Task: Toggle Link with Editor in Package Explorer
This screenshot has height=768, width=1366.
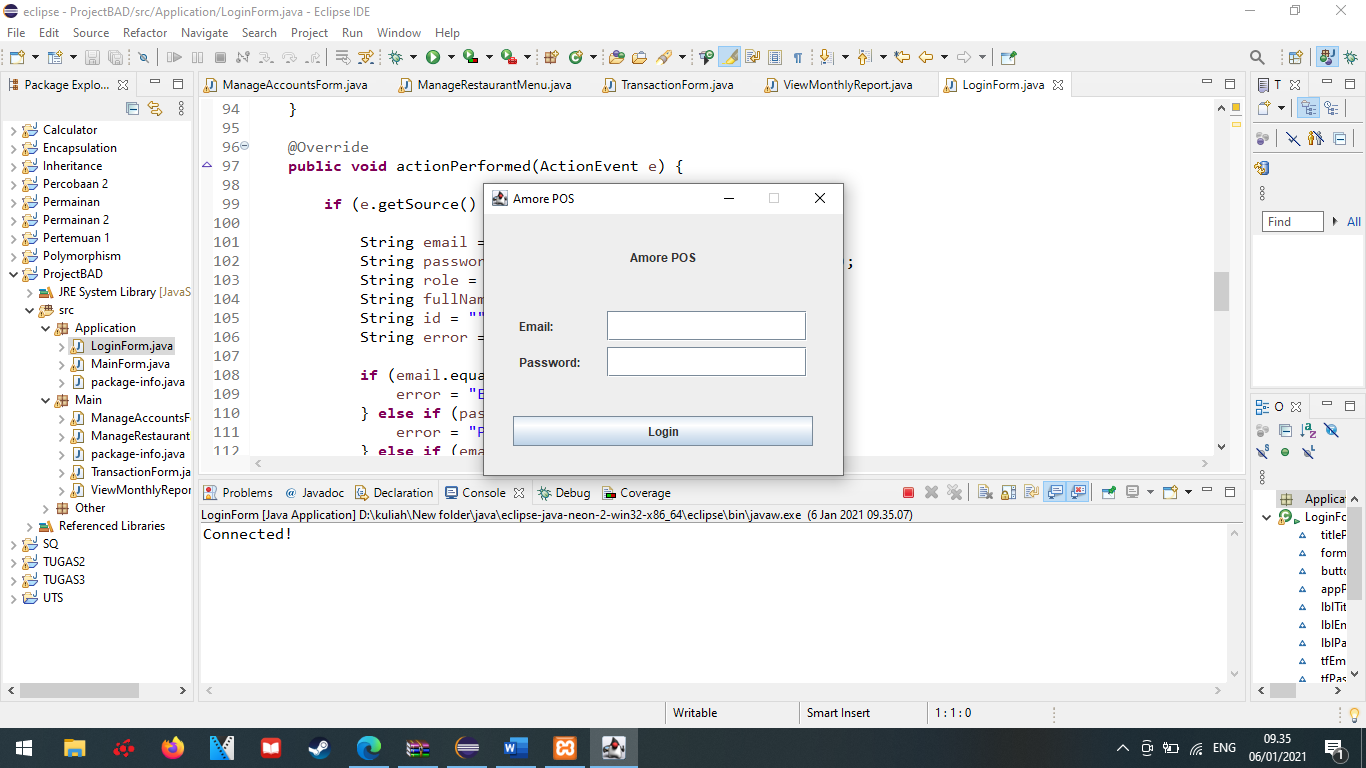Action: pos(155,108)
